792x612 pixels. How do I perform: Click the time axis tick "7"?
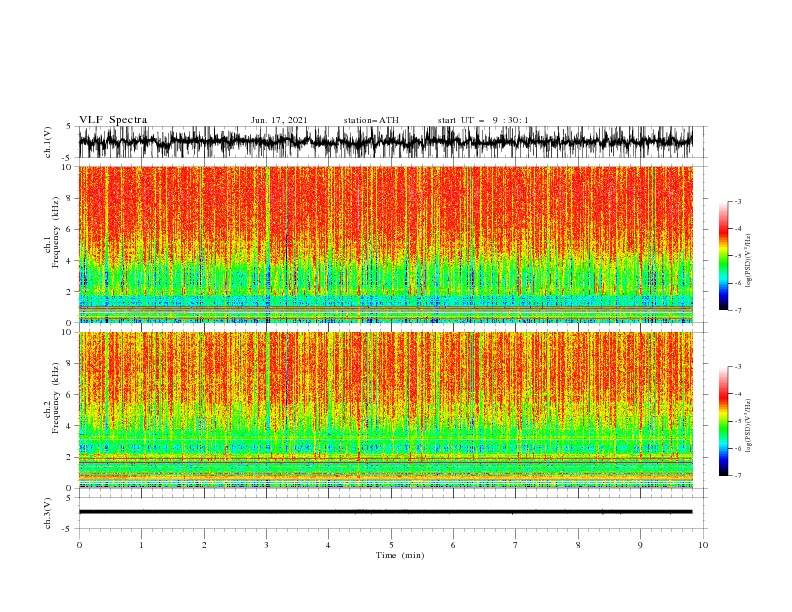pyautogui.click(x=516, y=545)
